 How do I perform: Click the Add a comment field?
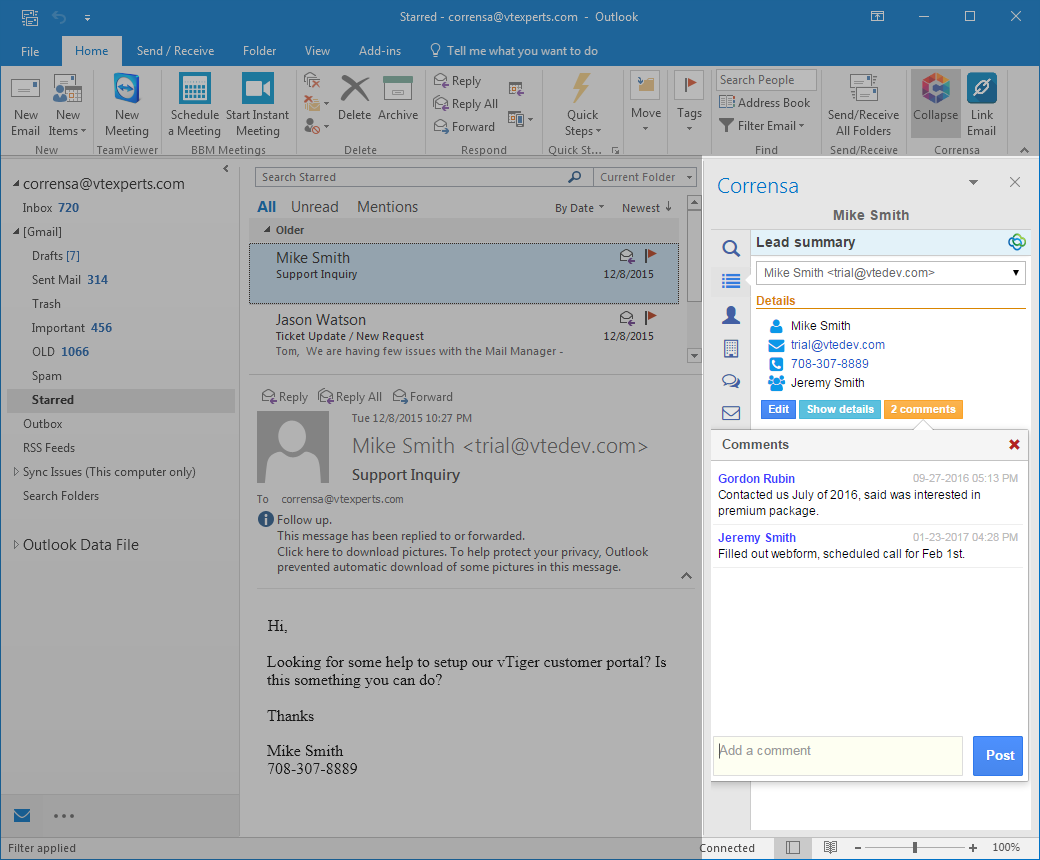(838, 755)
